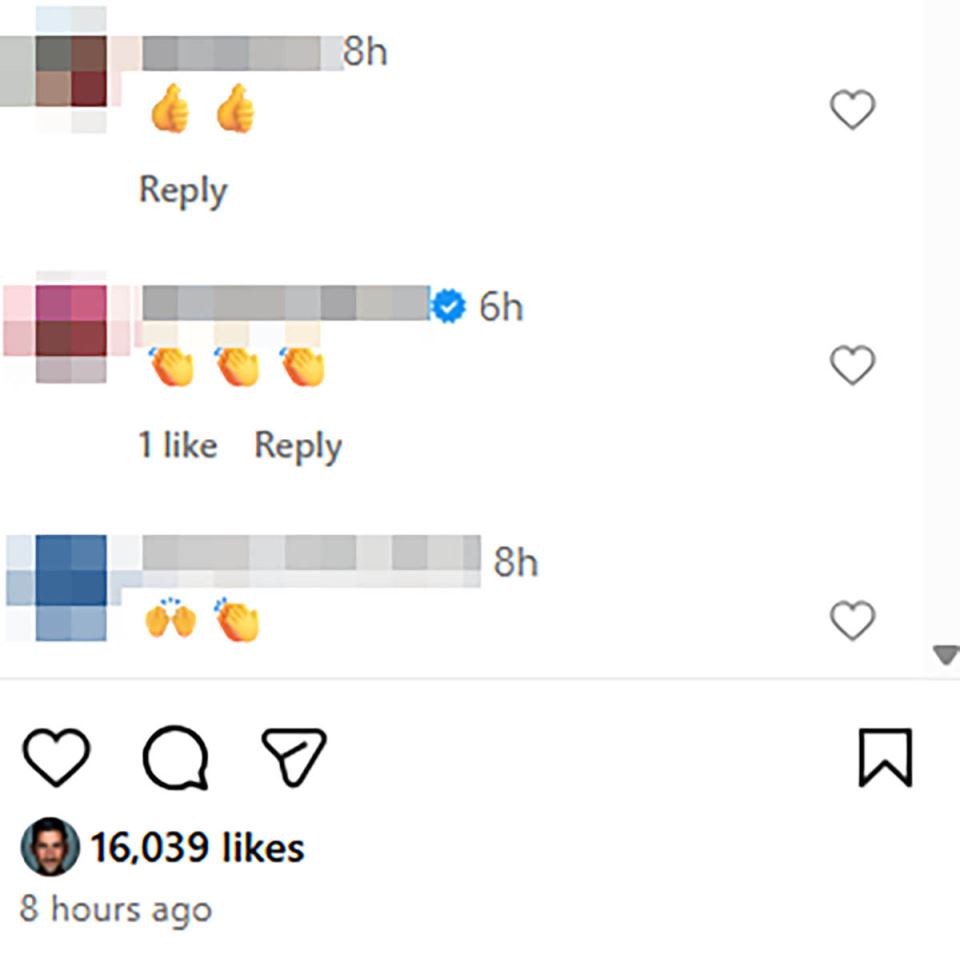This screenshot has width=960, height=954.
Task: Like the post with the large heart icon
Action: pos(56,757)
